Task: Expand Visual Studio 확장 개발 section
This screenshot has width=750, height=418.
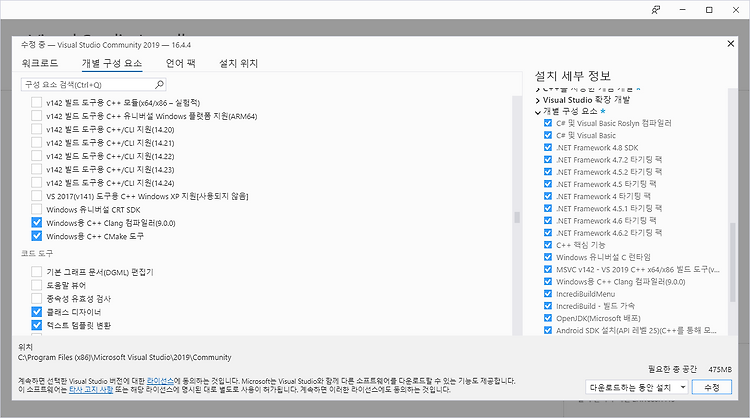Action: pyautogui.click(x=538, y=100)
